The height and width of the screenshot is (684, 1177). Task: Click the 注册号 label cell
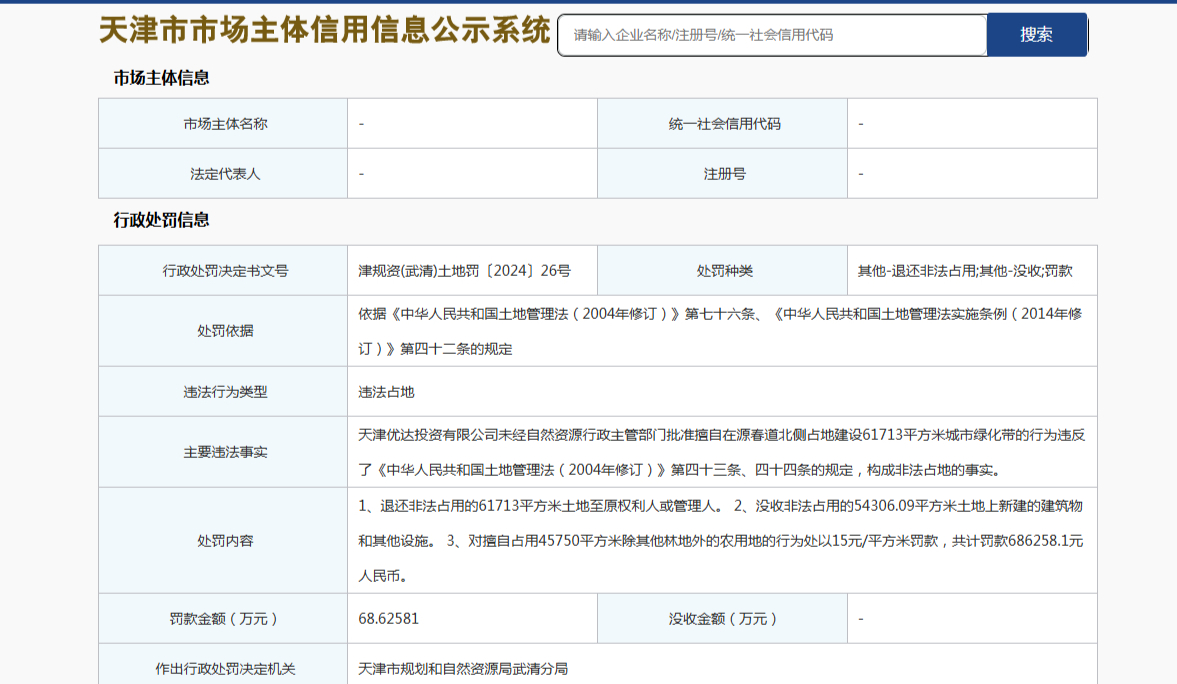[x=723, y=173]
